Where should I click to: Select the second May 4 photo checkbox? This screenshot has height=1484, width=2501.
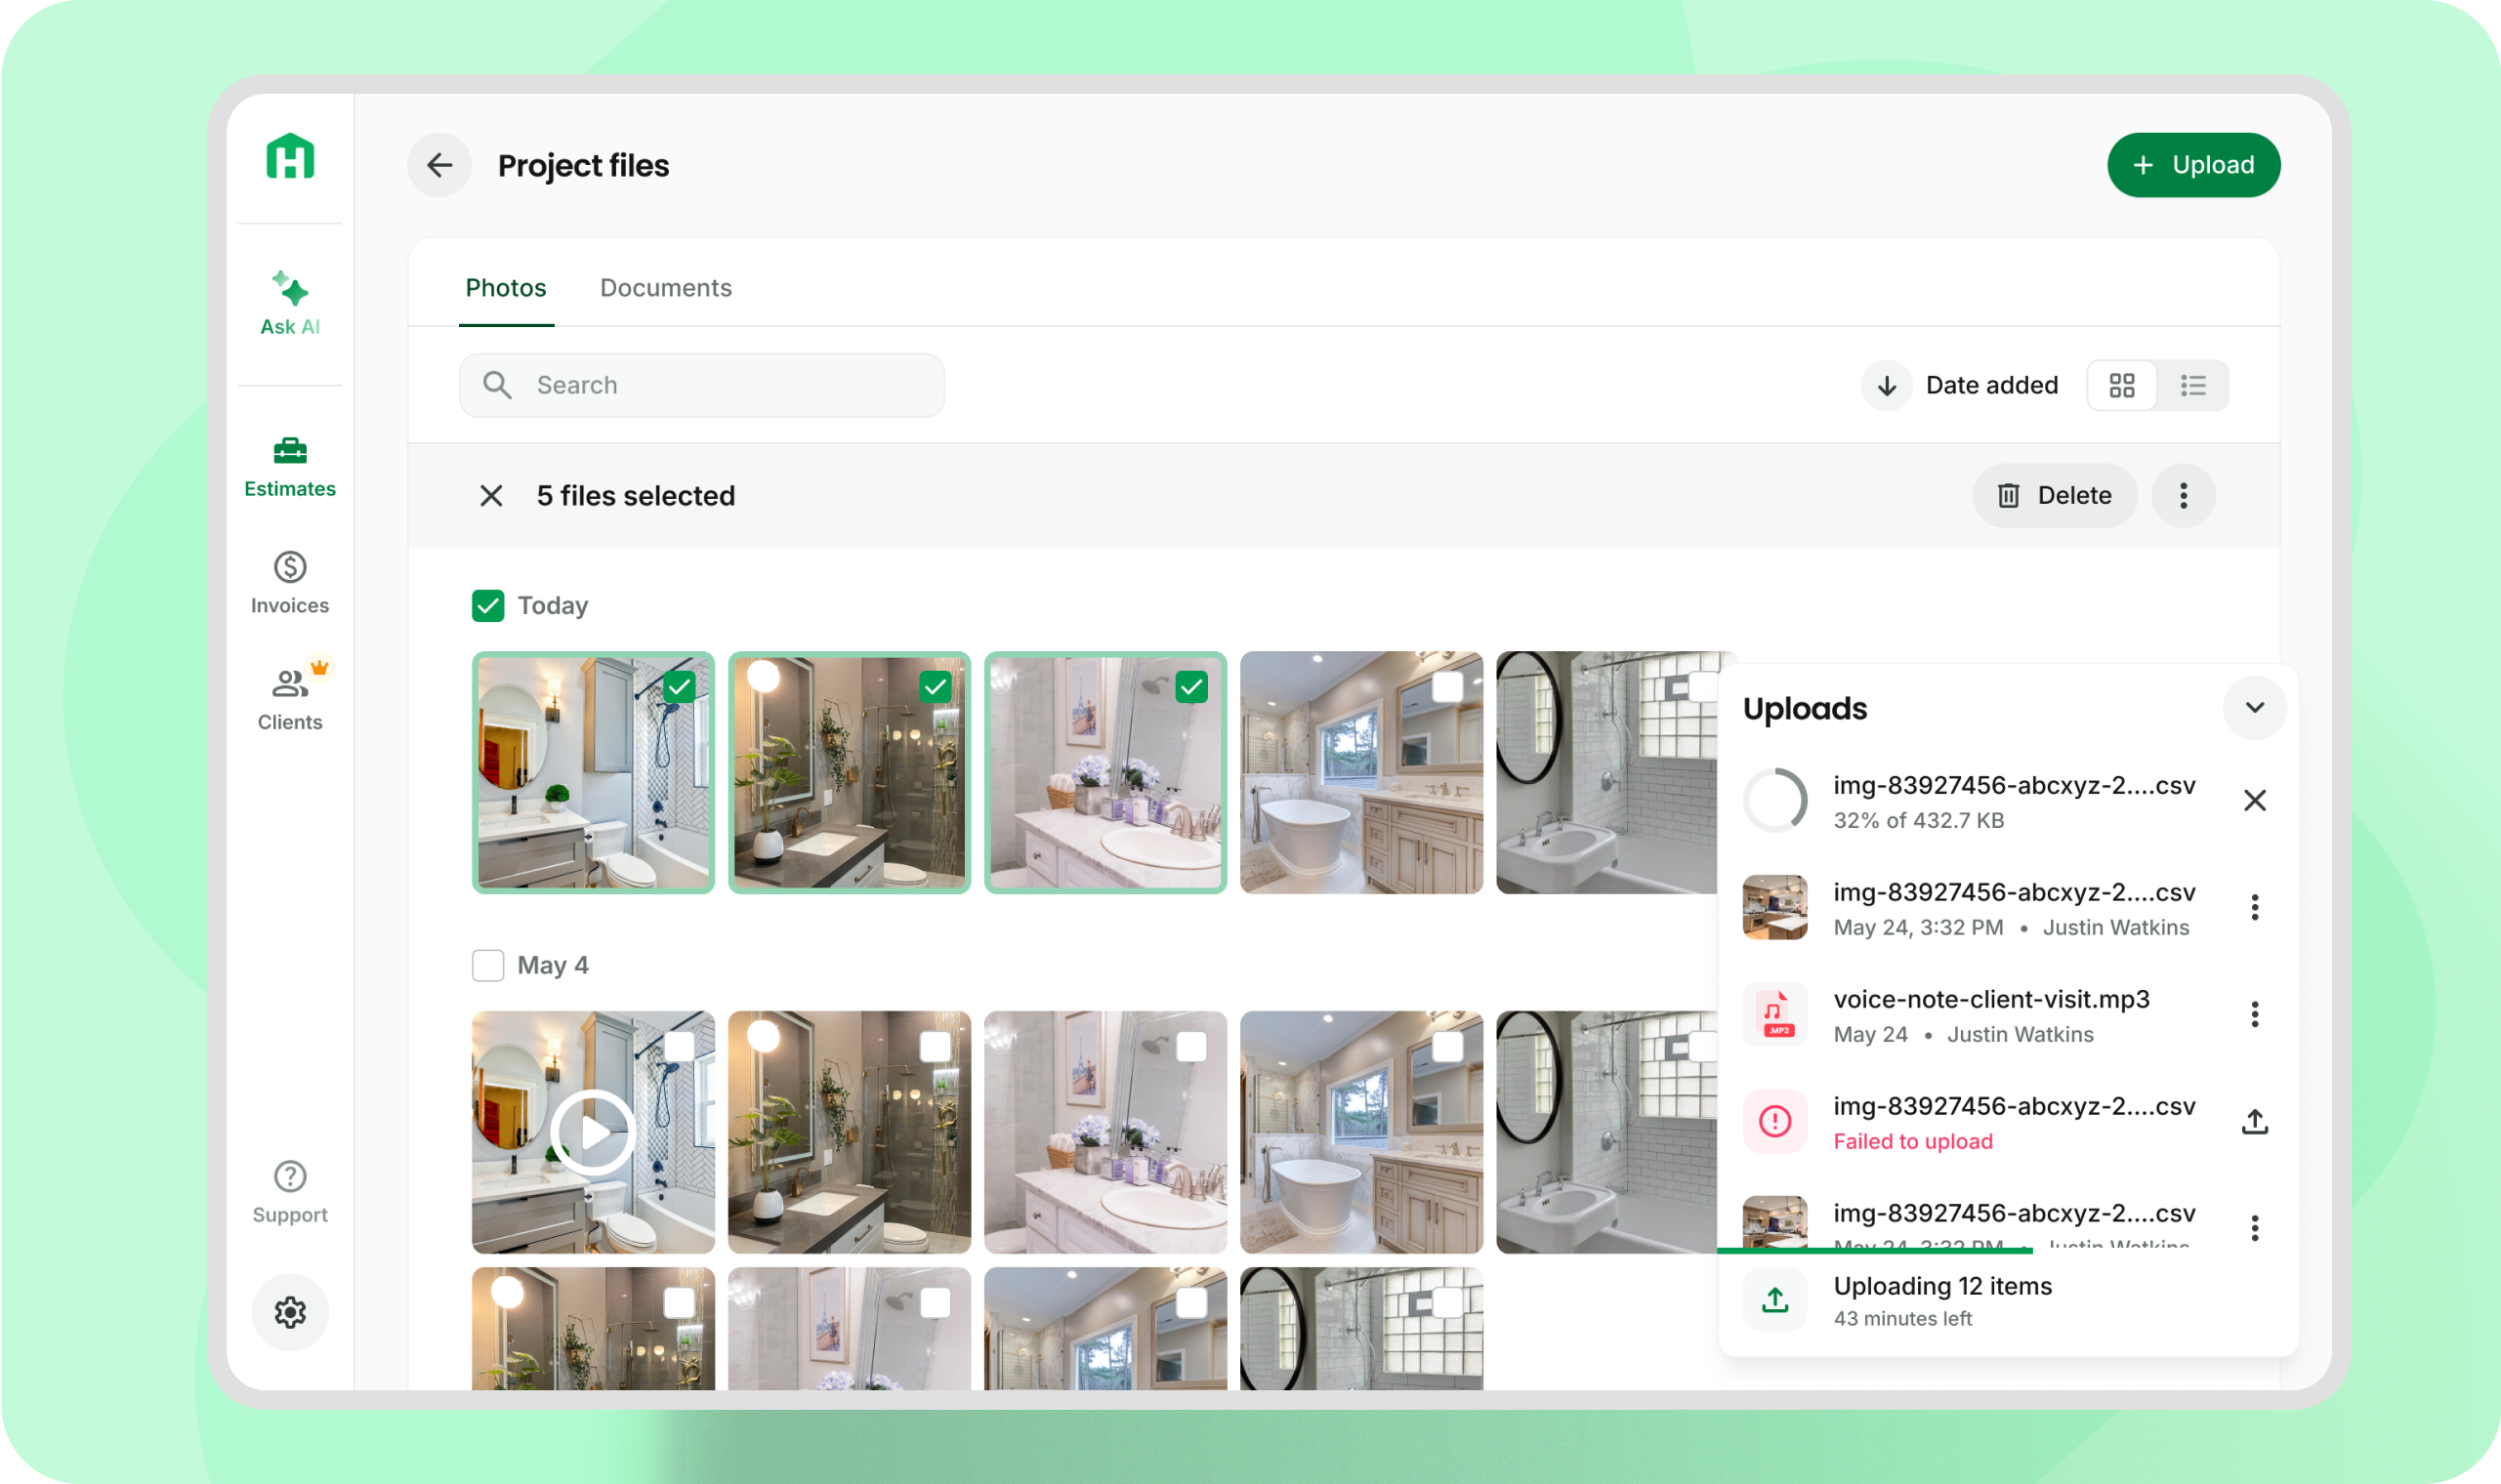click(x=936, y=1047)
